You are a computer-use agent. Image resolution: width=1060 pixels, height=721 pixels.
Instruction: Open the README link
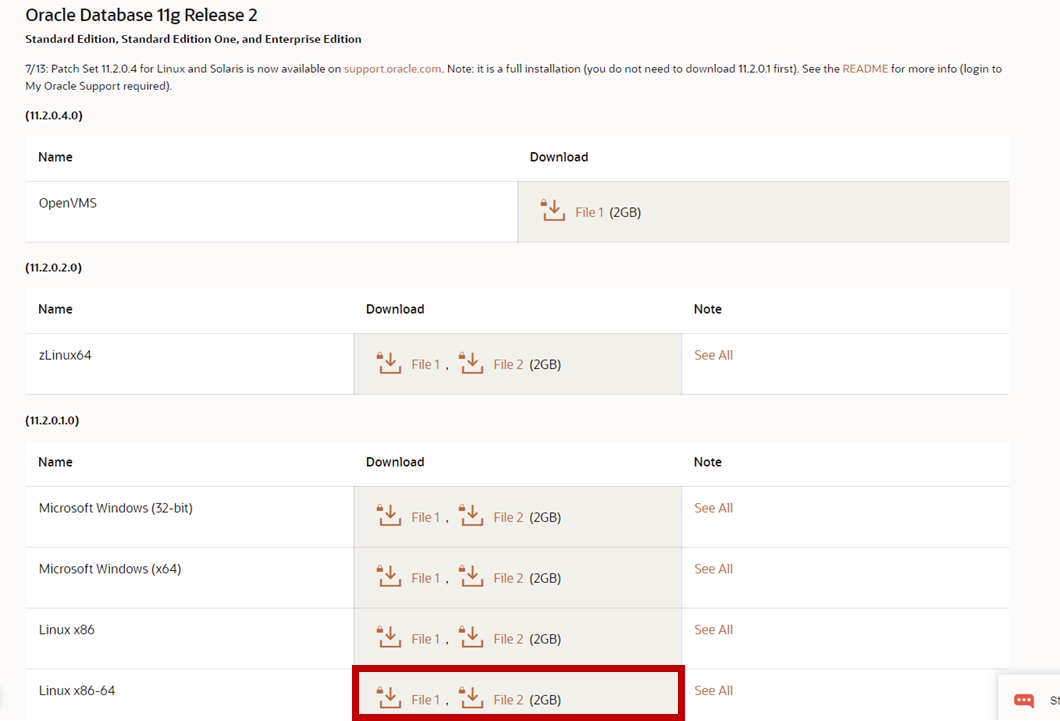865,69
